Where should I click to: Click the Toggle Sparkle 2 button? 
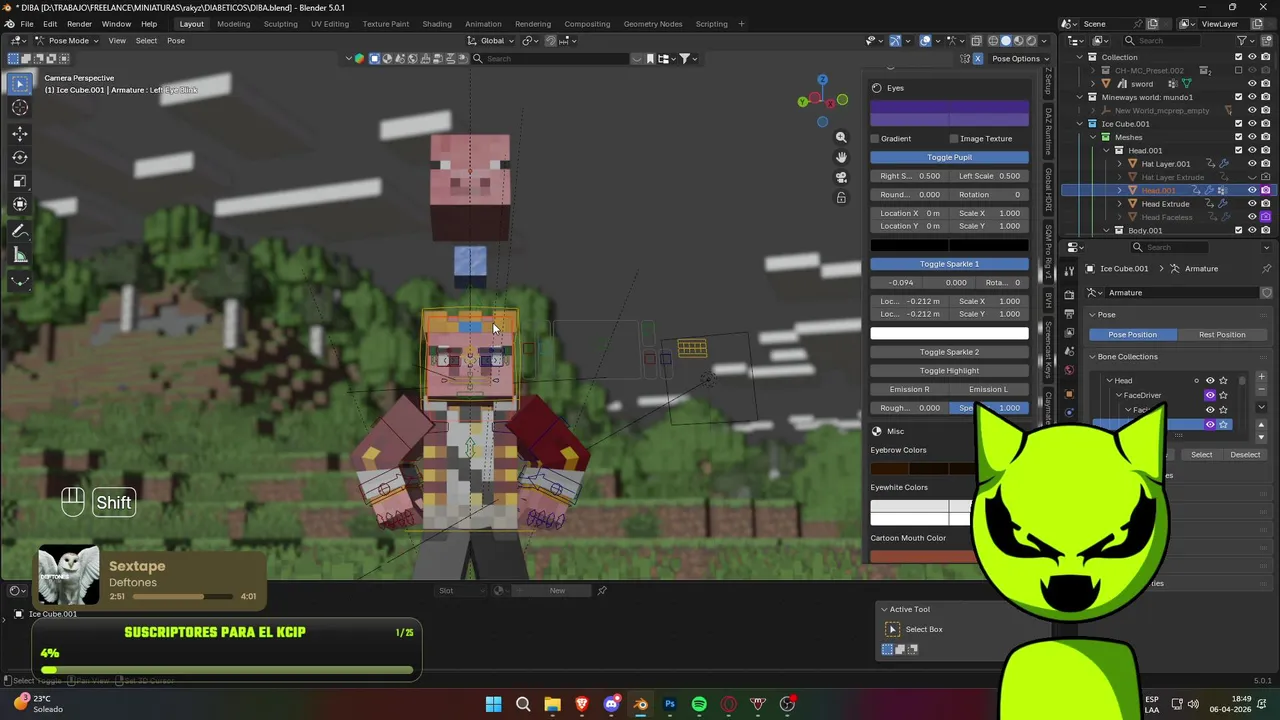pyautogui.click(x=949, y=352)
